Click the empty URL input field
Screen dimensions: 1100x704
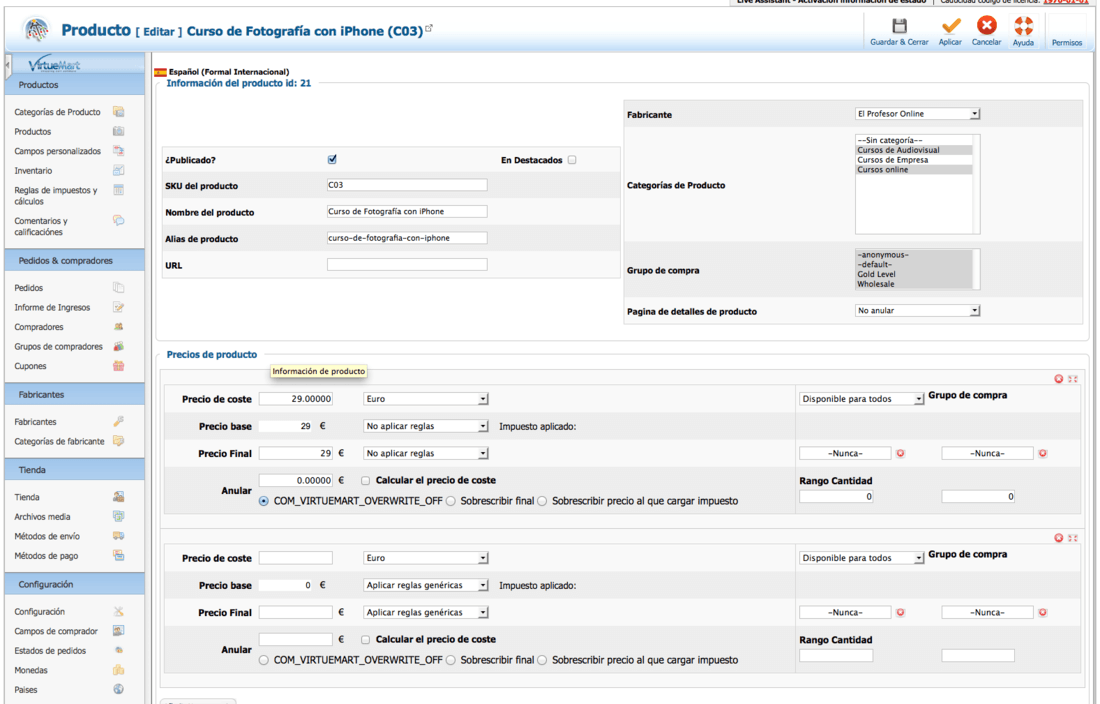tap(407, 265)
